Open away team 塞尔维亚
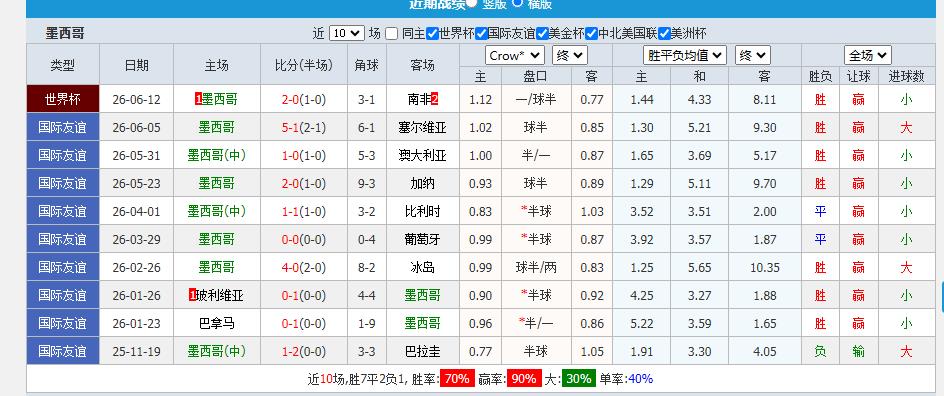The height and width of the screenshot is (396, 944). pyautogui.click(x=423, y=128)
